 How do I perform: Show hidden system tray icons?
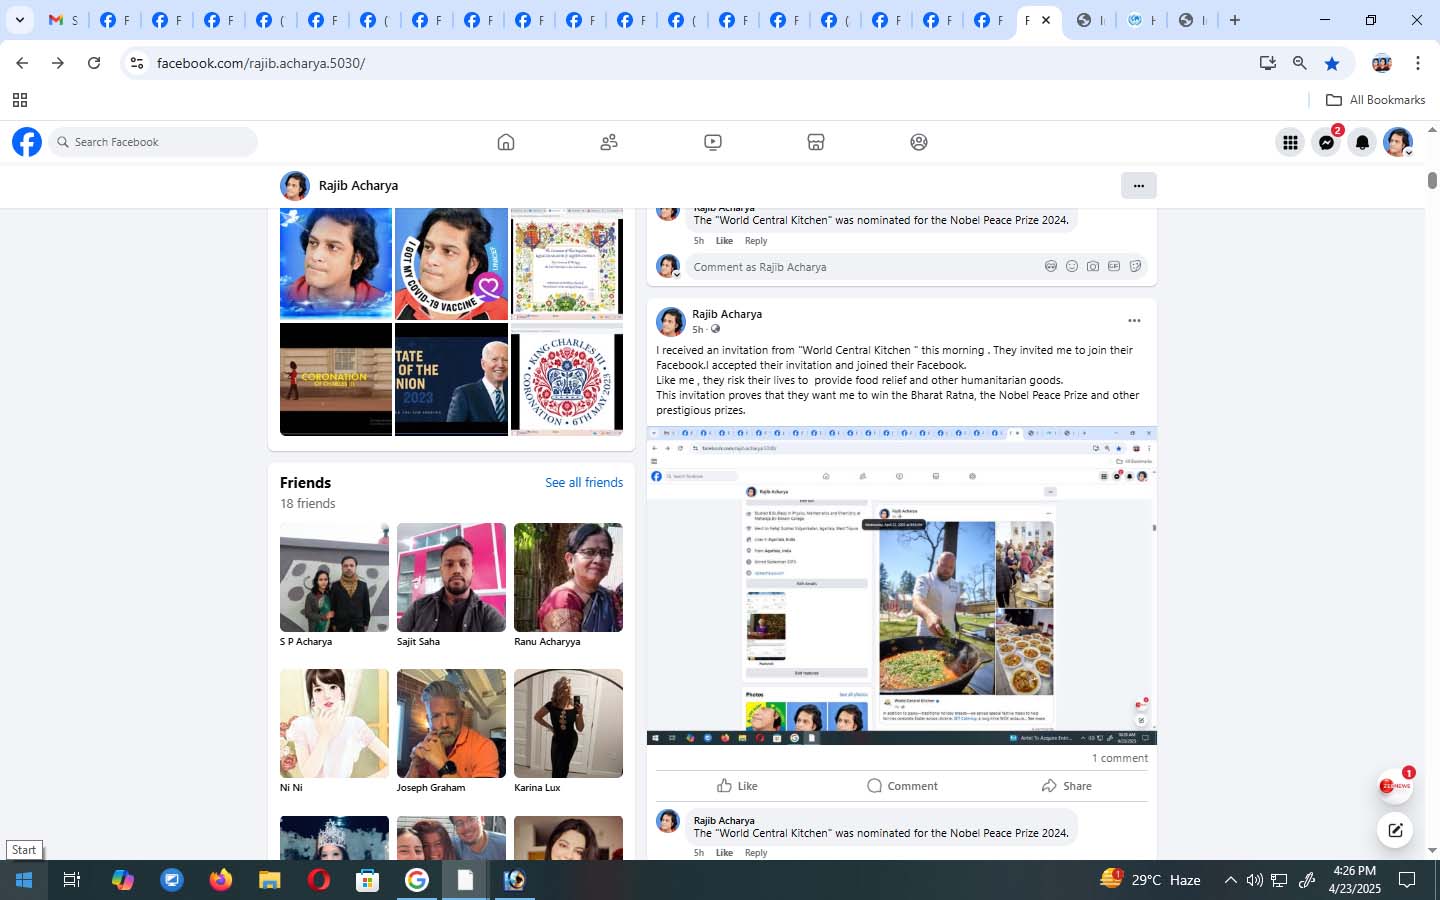click(x=1230, y=880)
